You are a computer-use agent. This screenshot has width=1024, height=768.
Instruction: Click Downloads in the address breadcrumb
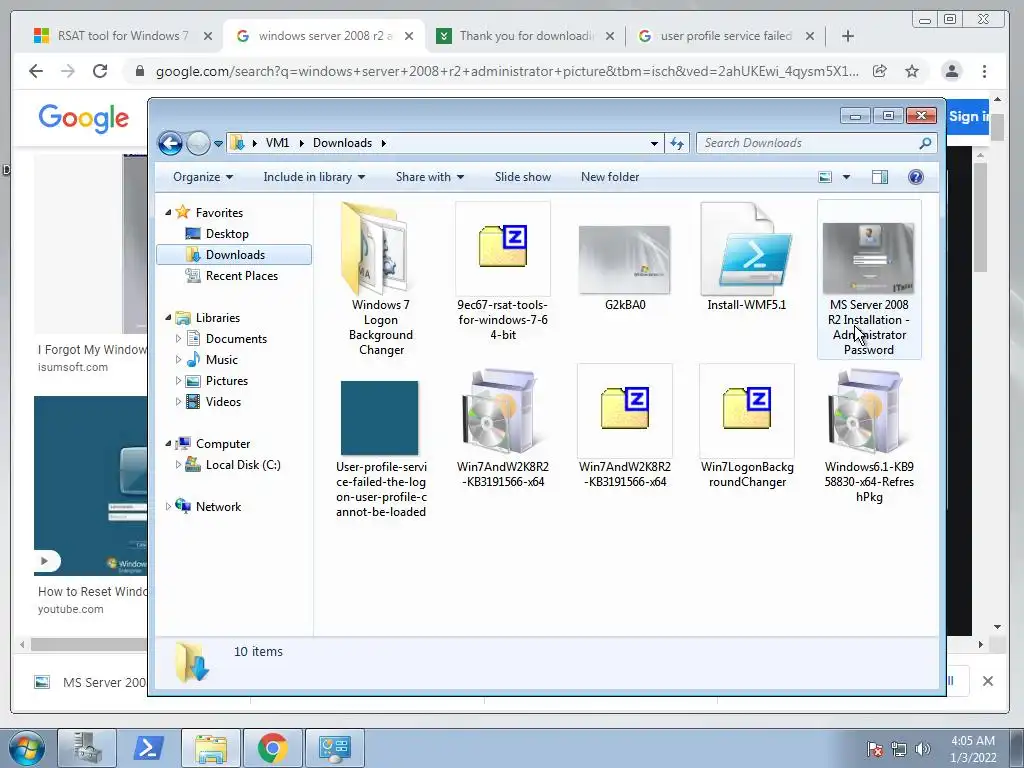[342, 143]
